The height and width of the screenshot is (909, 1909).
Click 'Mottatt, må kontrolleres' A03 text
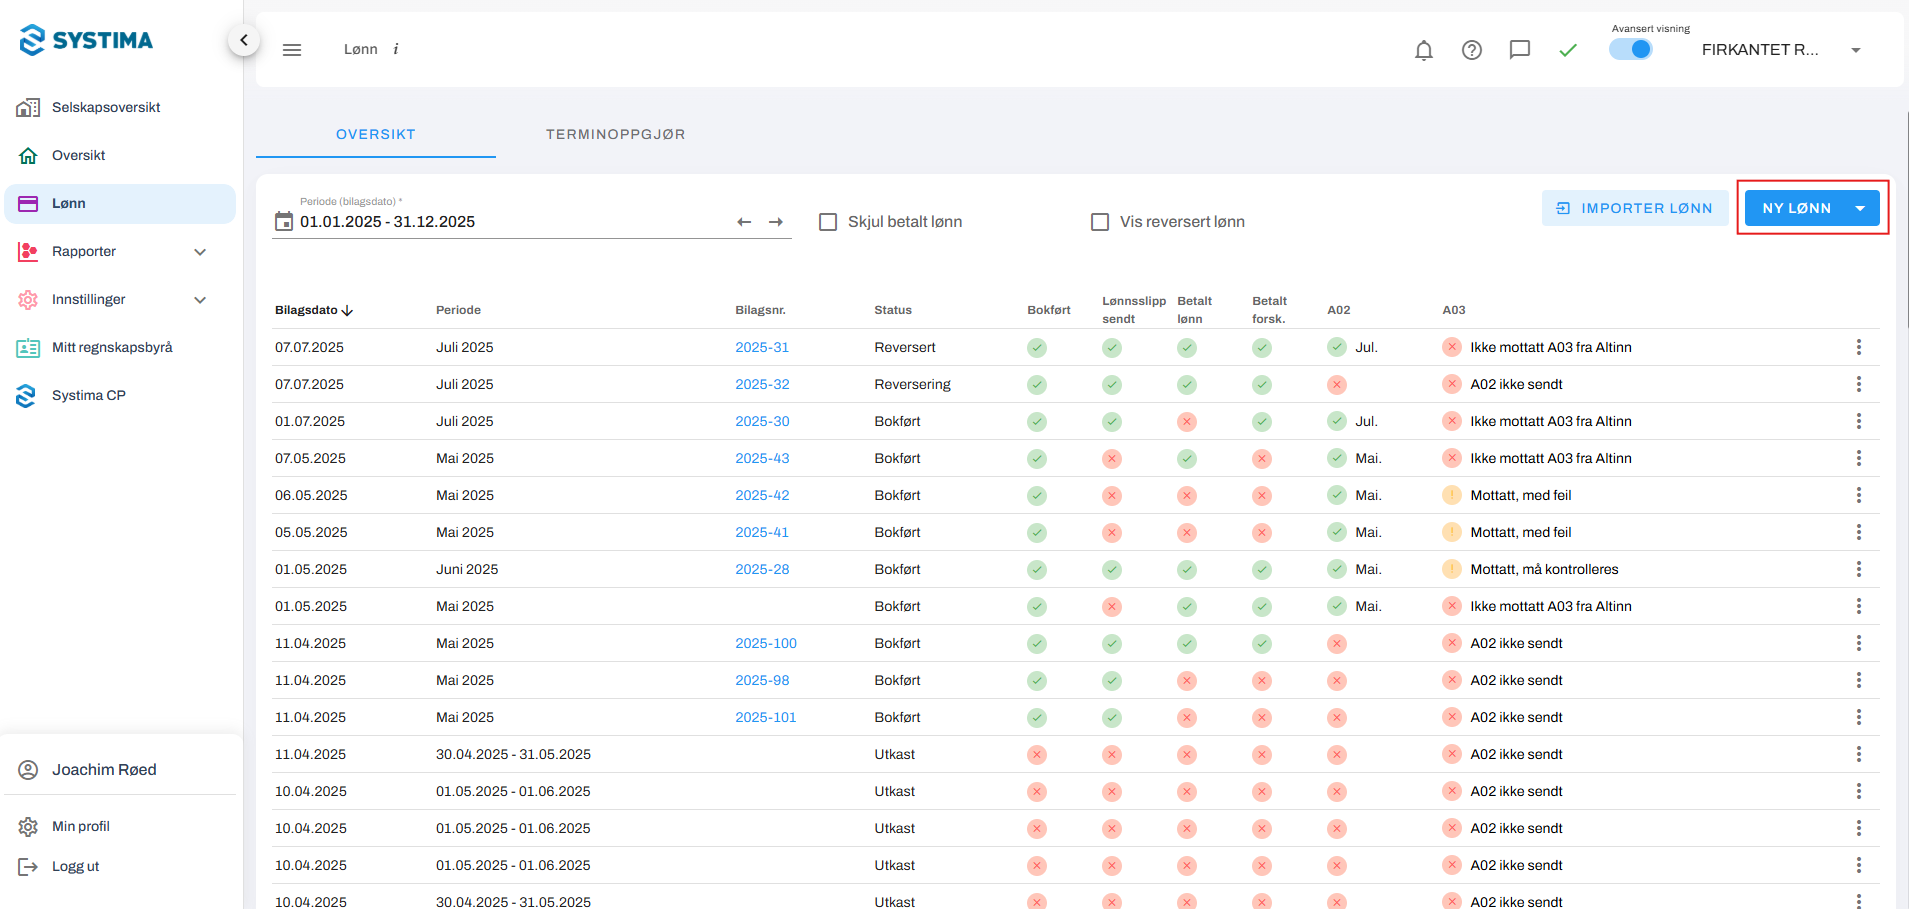[1544, 569]
